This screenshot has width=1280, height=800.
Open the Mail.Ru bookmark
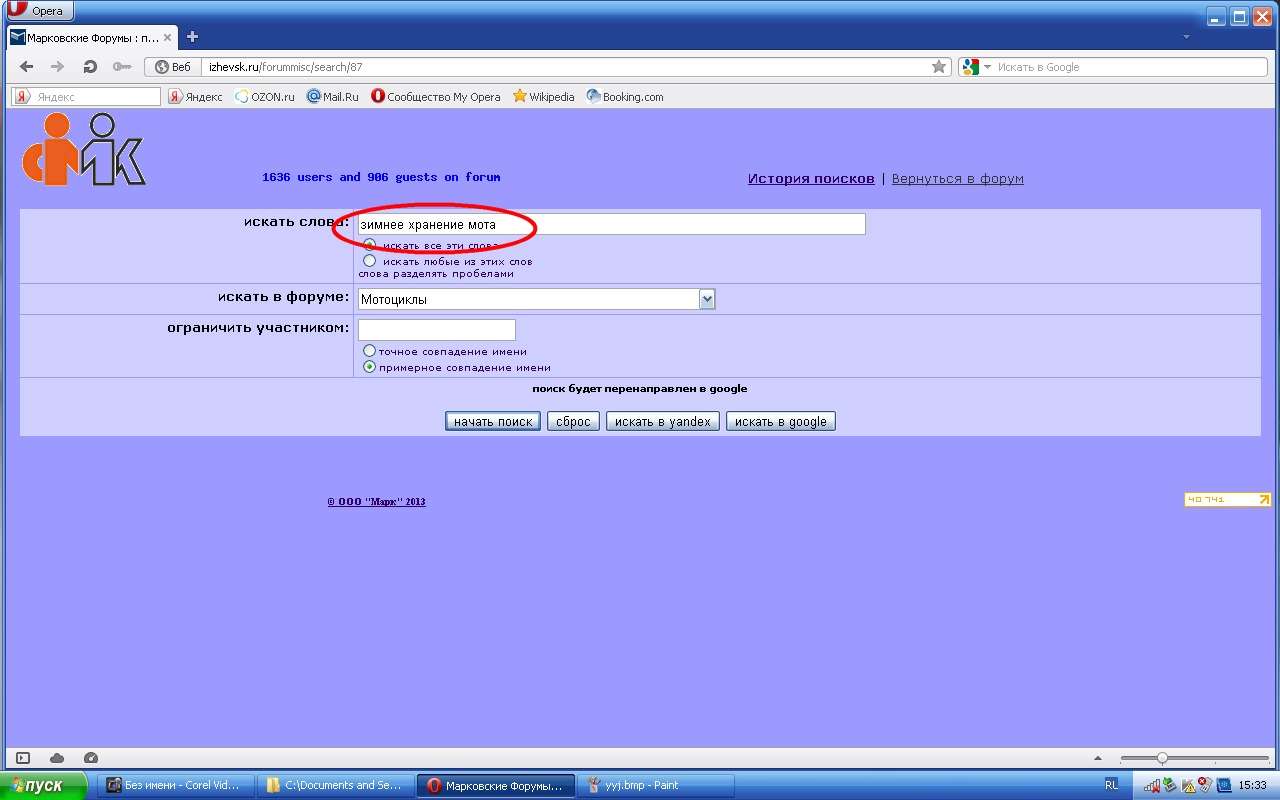[x=332, y=97]
